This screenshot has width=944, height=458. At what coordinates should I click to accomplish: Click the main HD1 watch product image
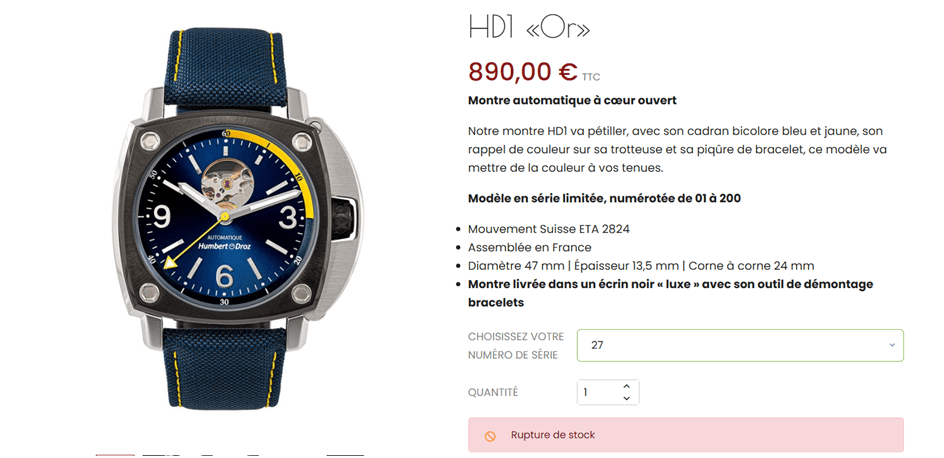(238, 218)
